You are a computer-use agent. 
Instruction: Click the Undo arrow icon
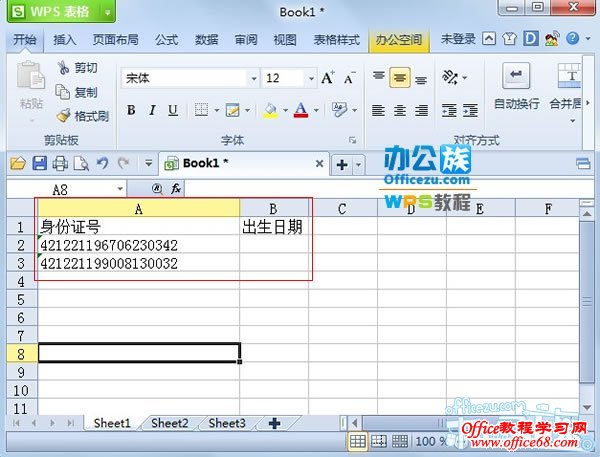pos(102,163)
